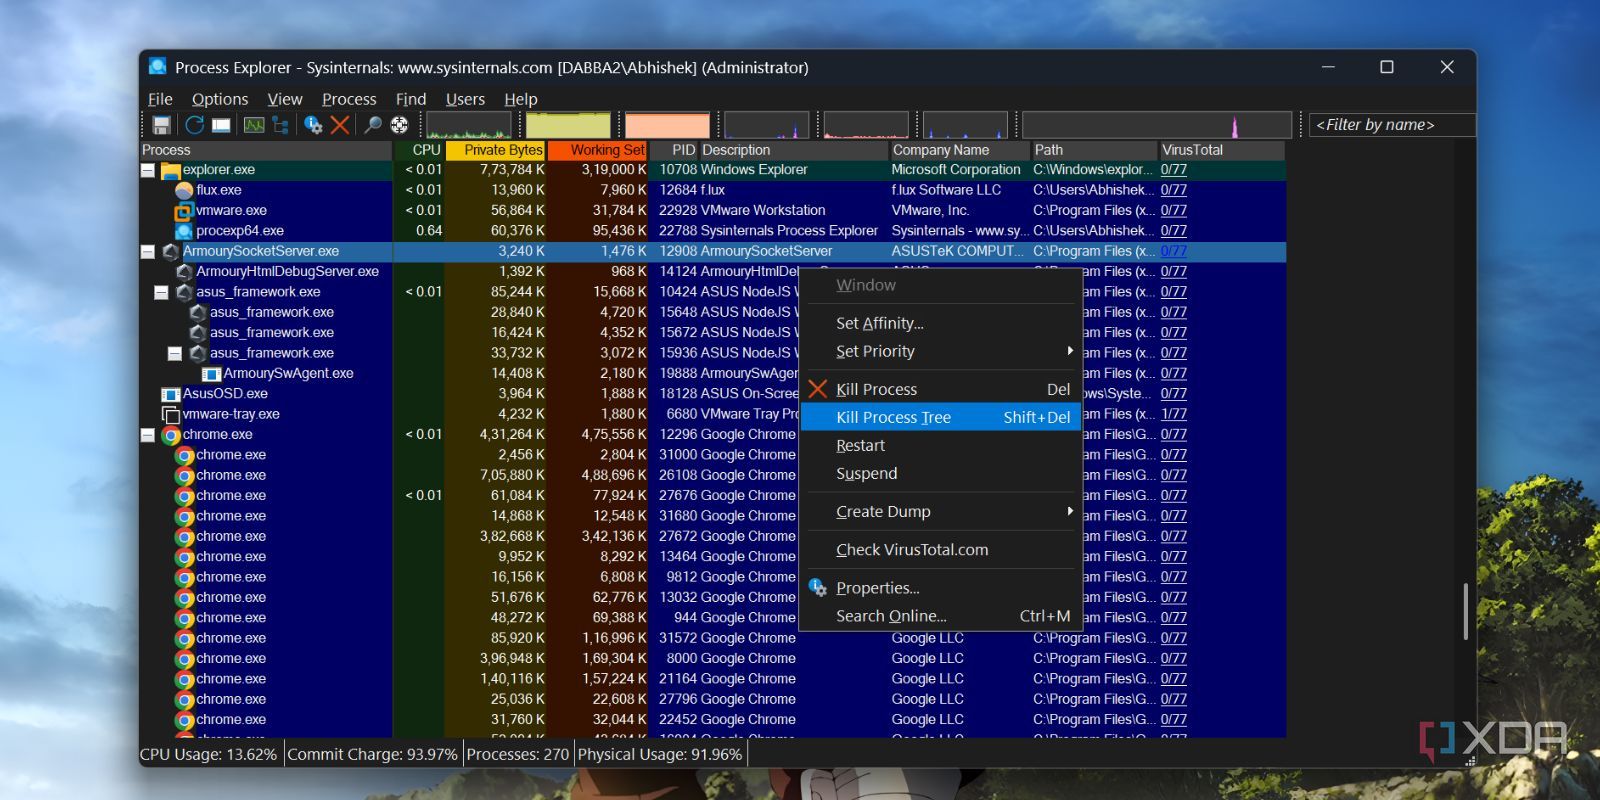Image resolution: width=1600 pixels, height=800 pixels.
Task: Click the vmware.exe process icon
Action: pyautogui.click(x=184, y=211)
